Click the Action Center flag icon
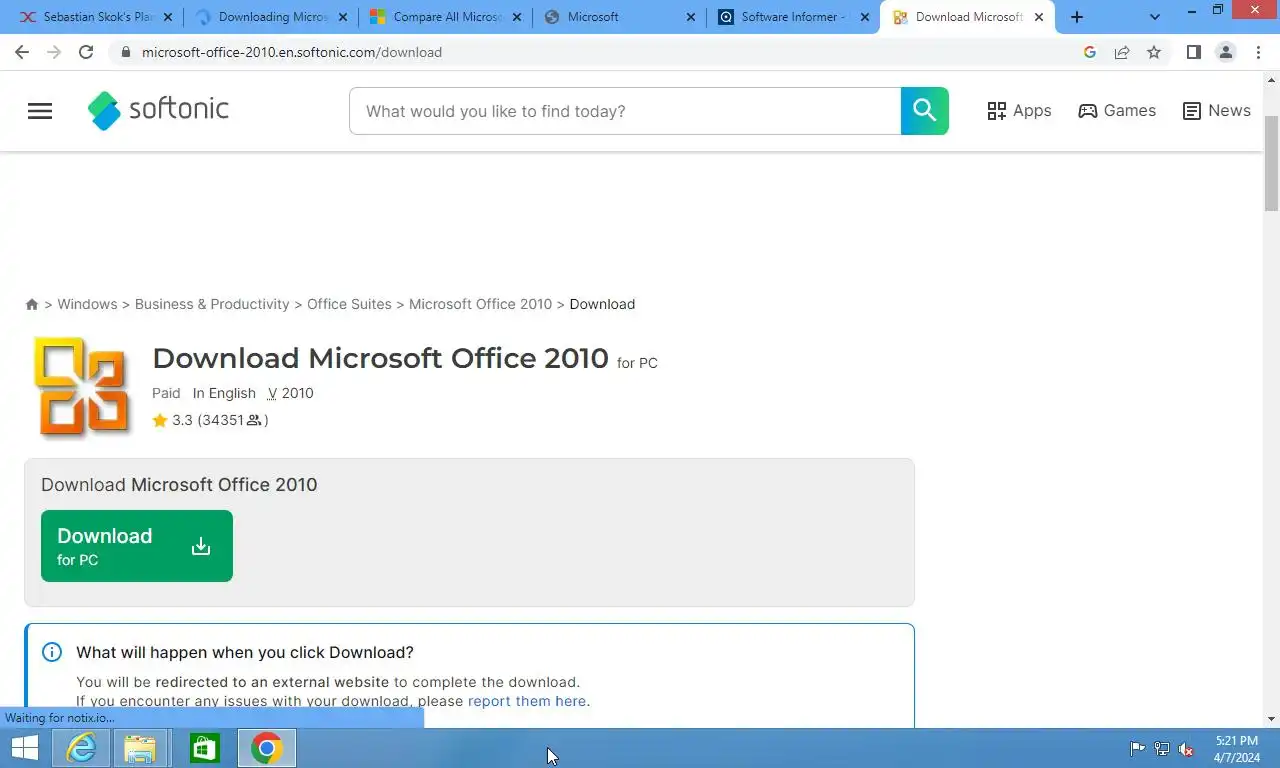 1137,749
